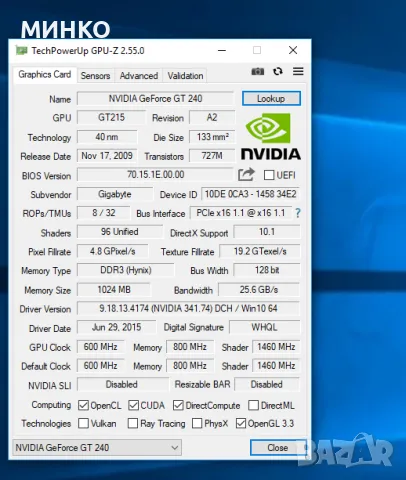The width and height of the screenshot is (406, 480).
Task: Click the Name field NVIDIA GeForce GT 240
Action: click(x=155, y=99)
